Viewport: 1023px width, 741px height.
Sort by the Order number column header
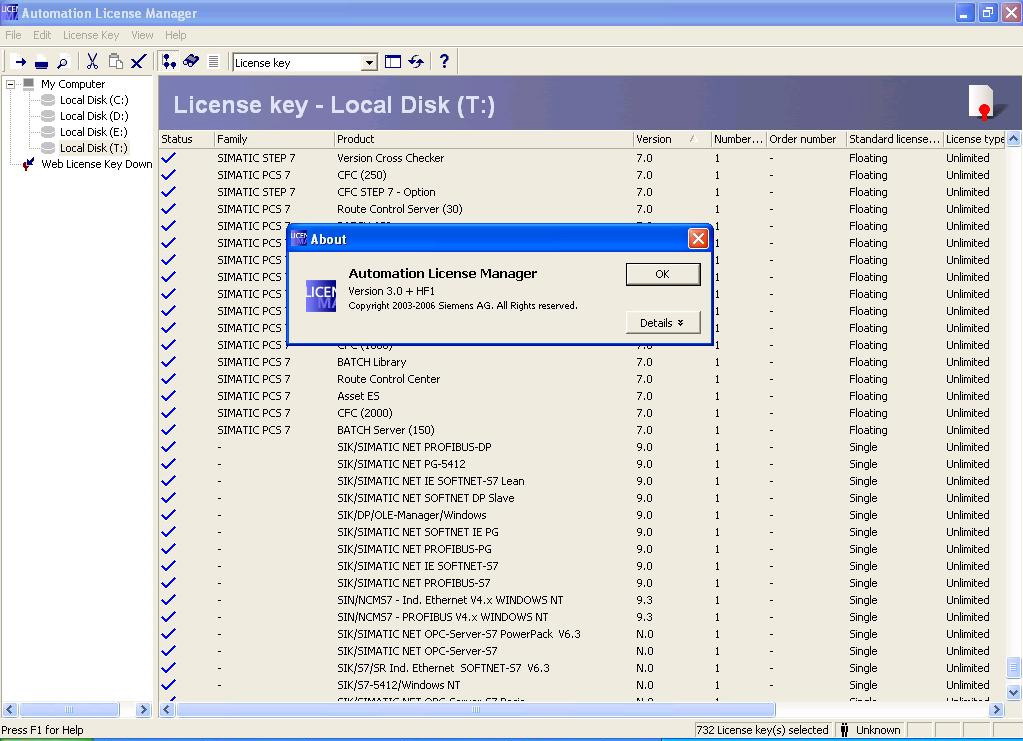(x=806, y=139)
